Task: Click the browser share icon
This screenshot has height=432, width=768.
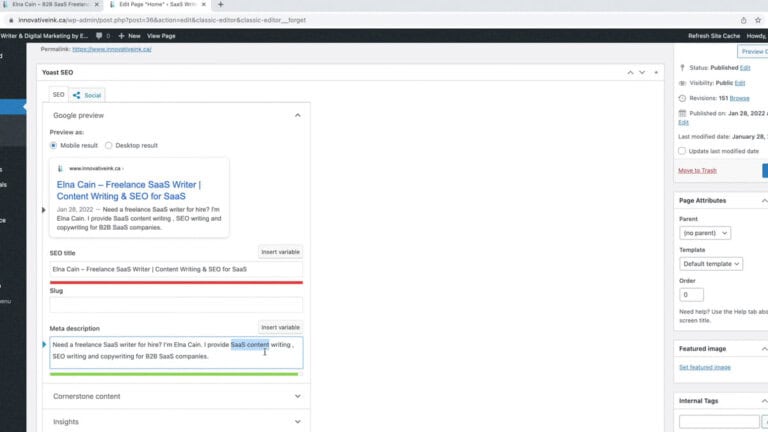Action: pyautogui.click(x=743, y=19)
